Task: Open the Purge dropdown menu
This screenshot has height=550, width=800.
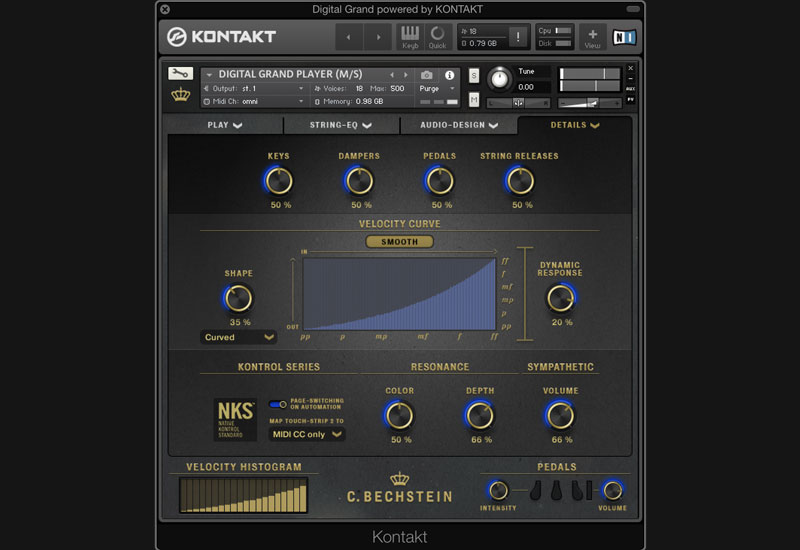Action: point(438,88)
